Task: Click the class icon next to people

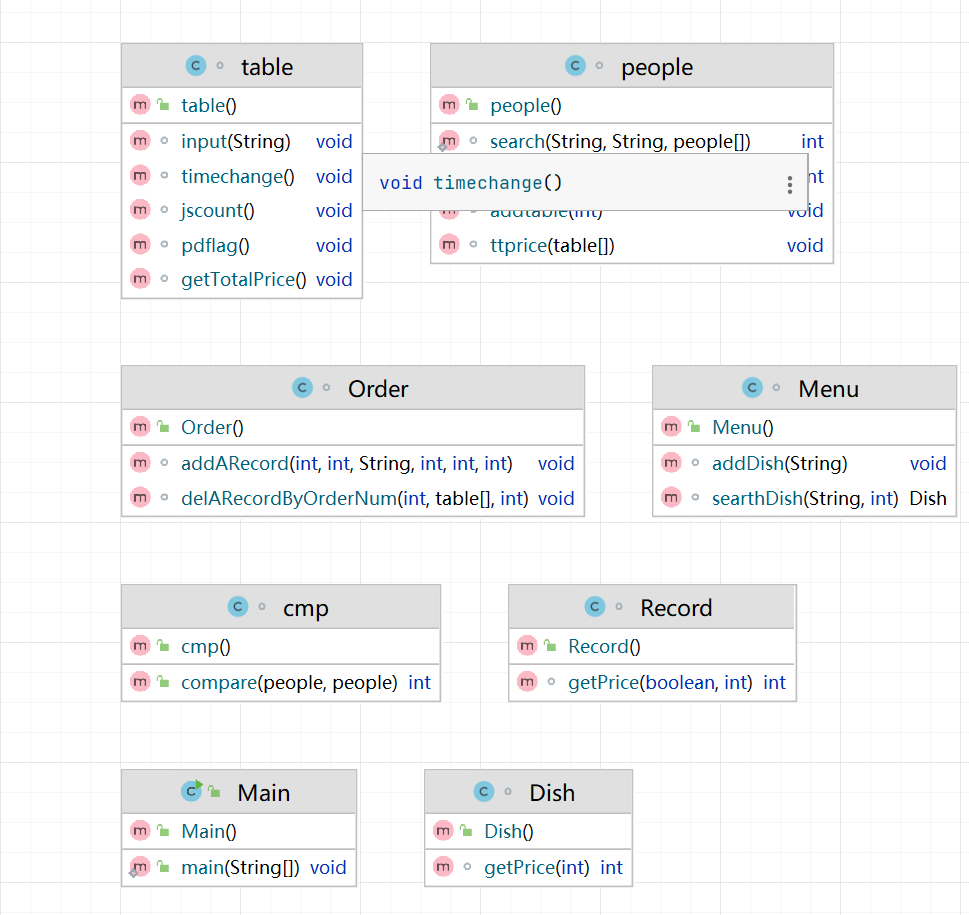Action: tap(575, 67)
